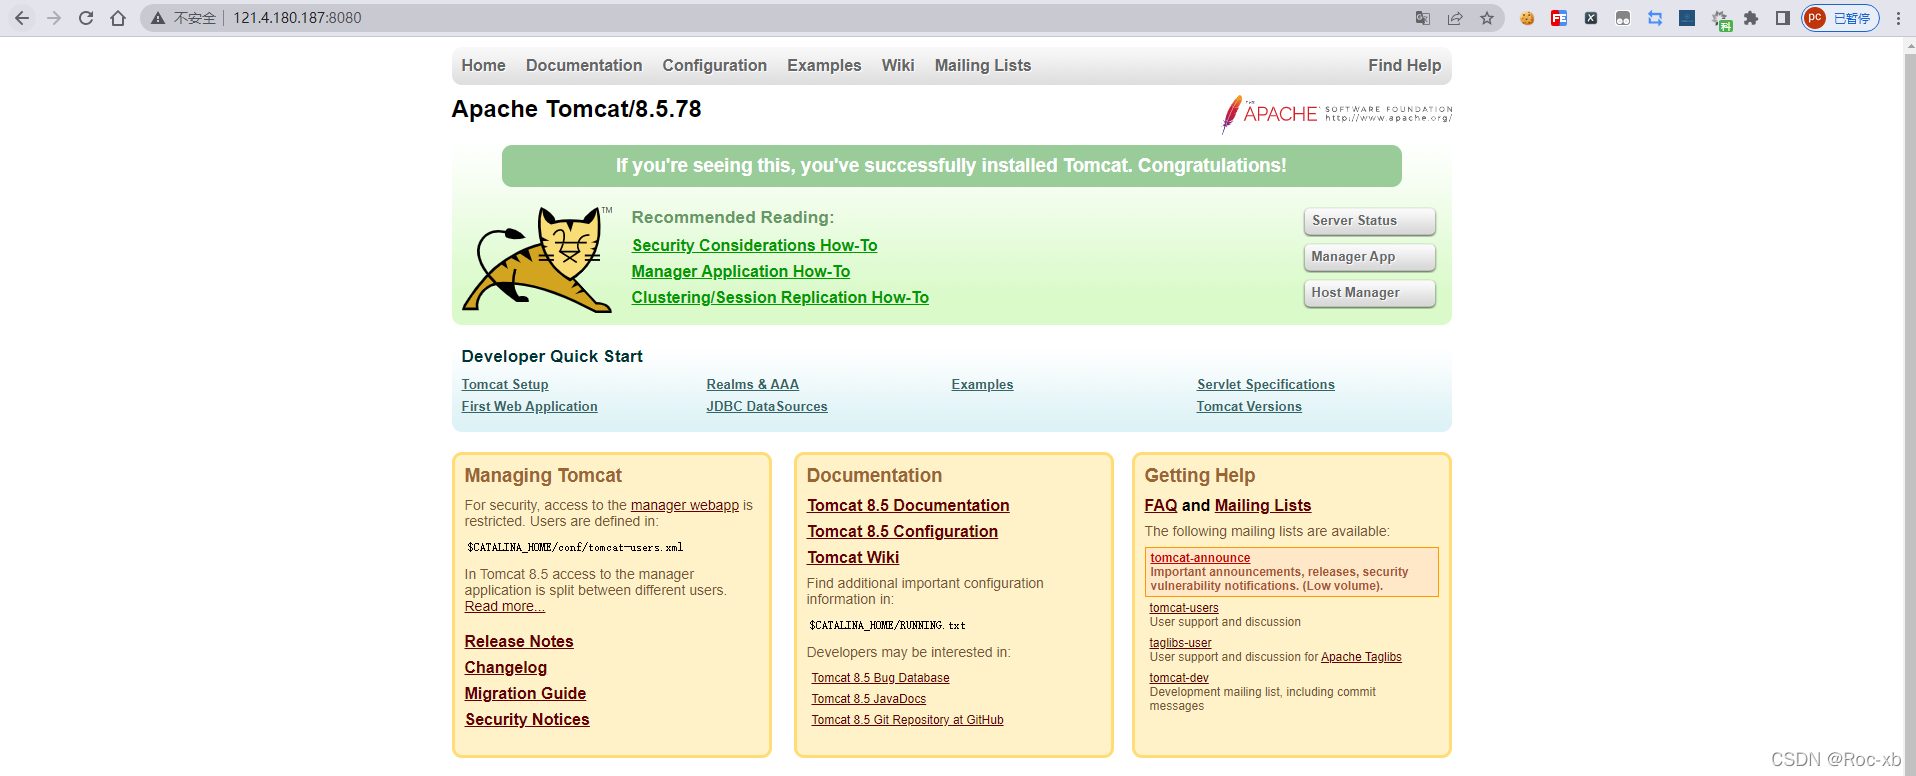The width and height of the screenshot is (1916, 776).
Task: Open the tomcat-dev mailing list link
Action: [x=1179, y=678]
